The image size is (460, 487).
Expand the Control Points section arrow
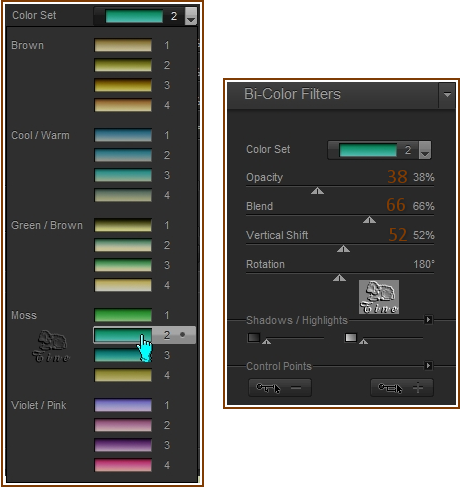(x=428, y=366)
